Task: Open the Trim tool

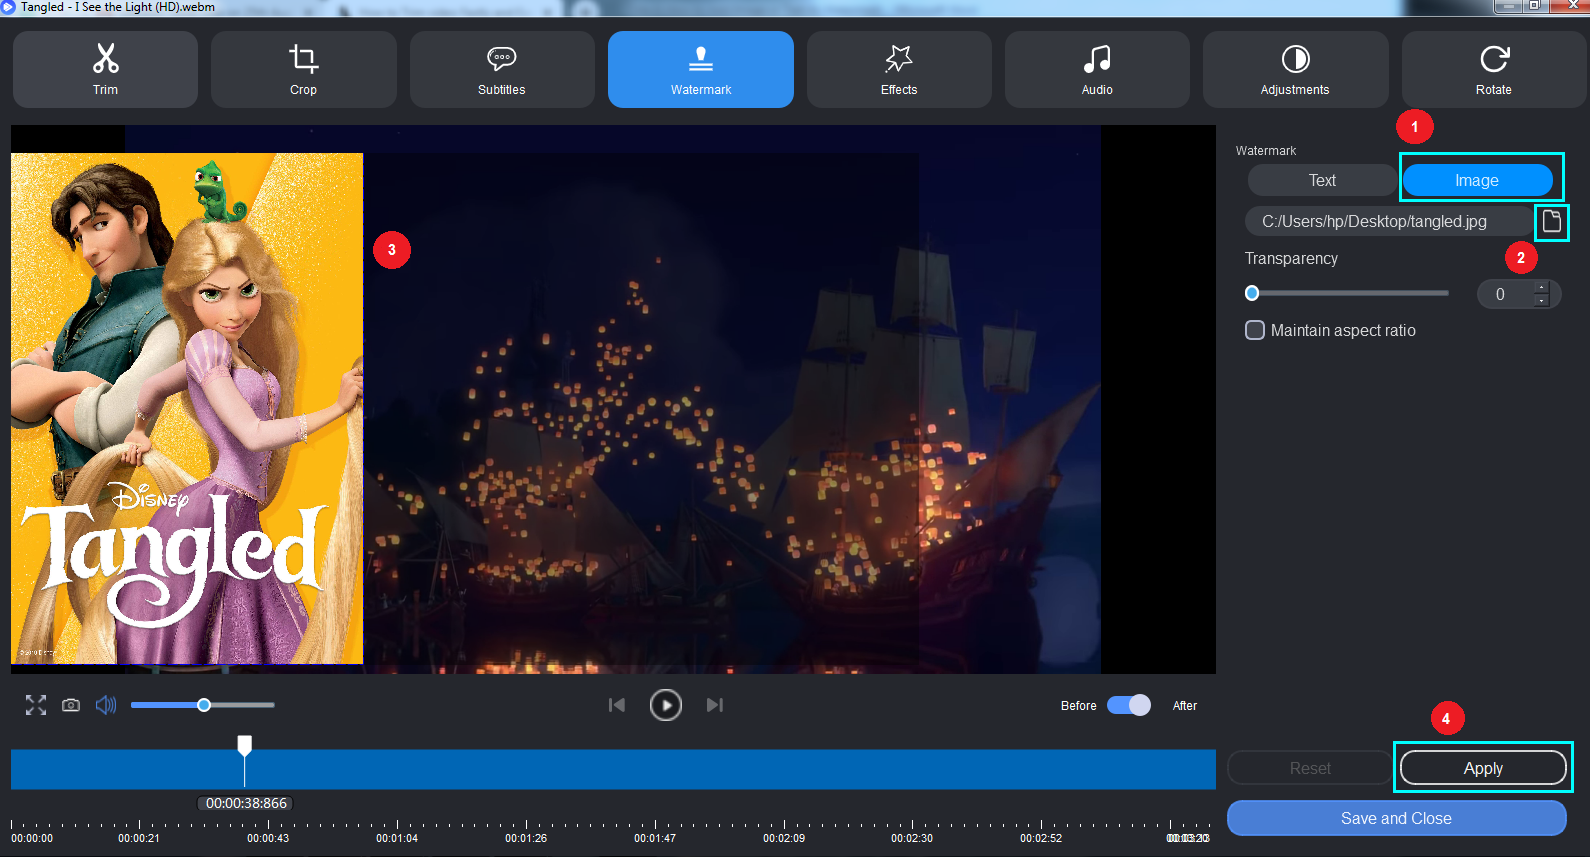Action: (x=105, y=69)
